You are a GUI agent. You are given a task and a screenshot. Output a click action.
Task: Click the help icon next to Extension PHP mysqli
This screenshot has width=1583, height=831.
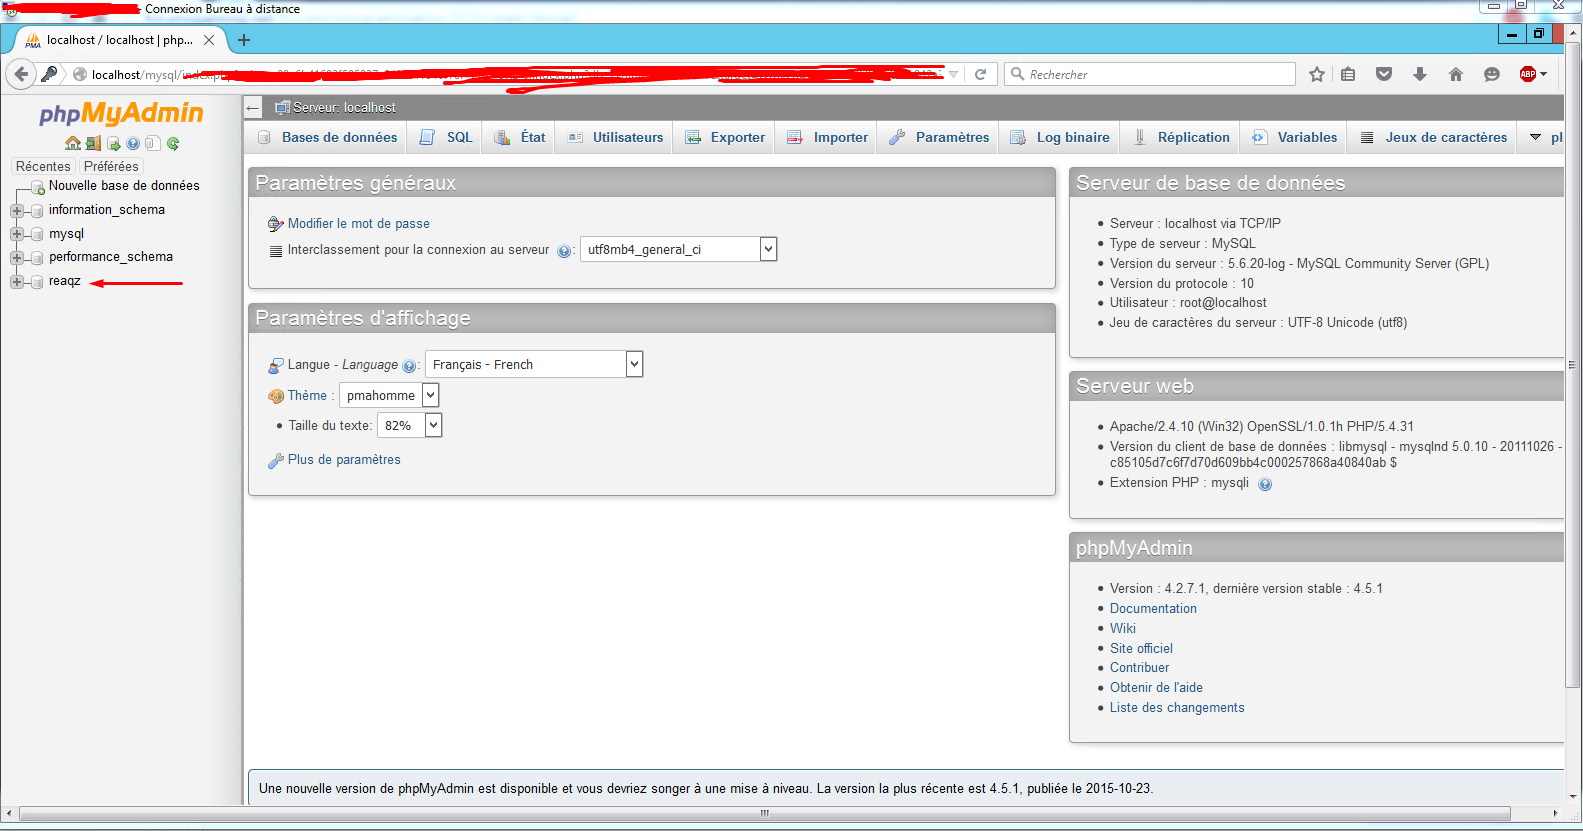tap(1265, 484)
